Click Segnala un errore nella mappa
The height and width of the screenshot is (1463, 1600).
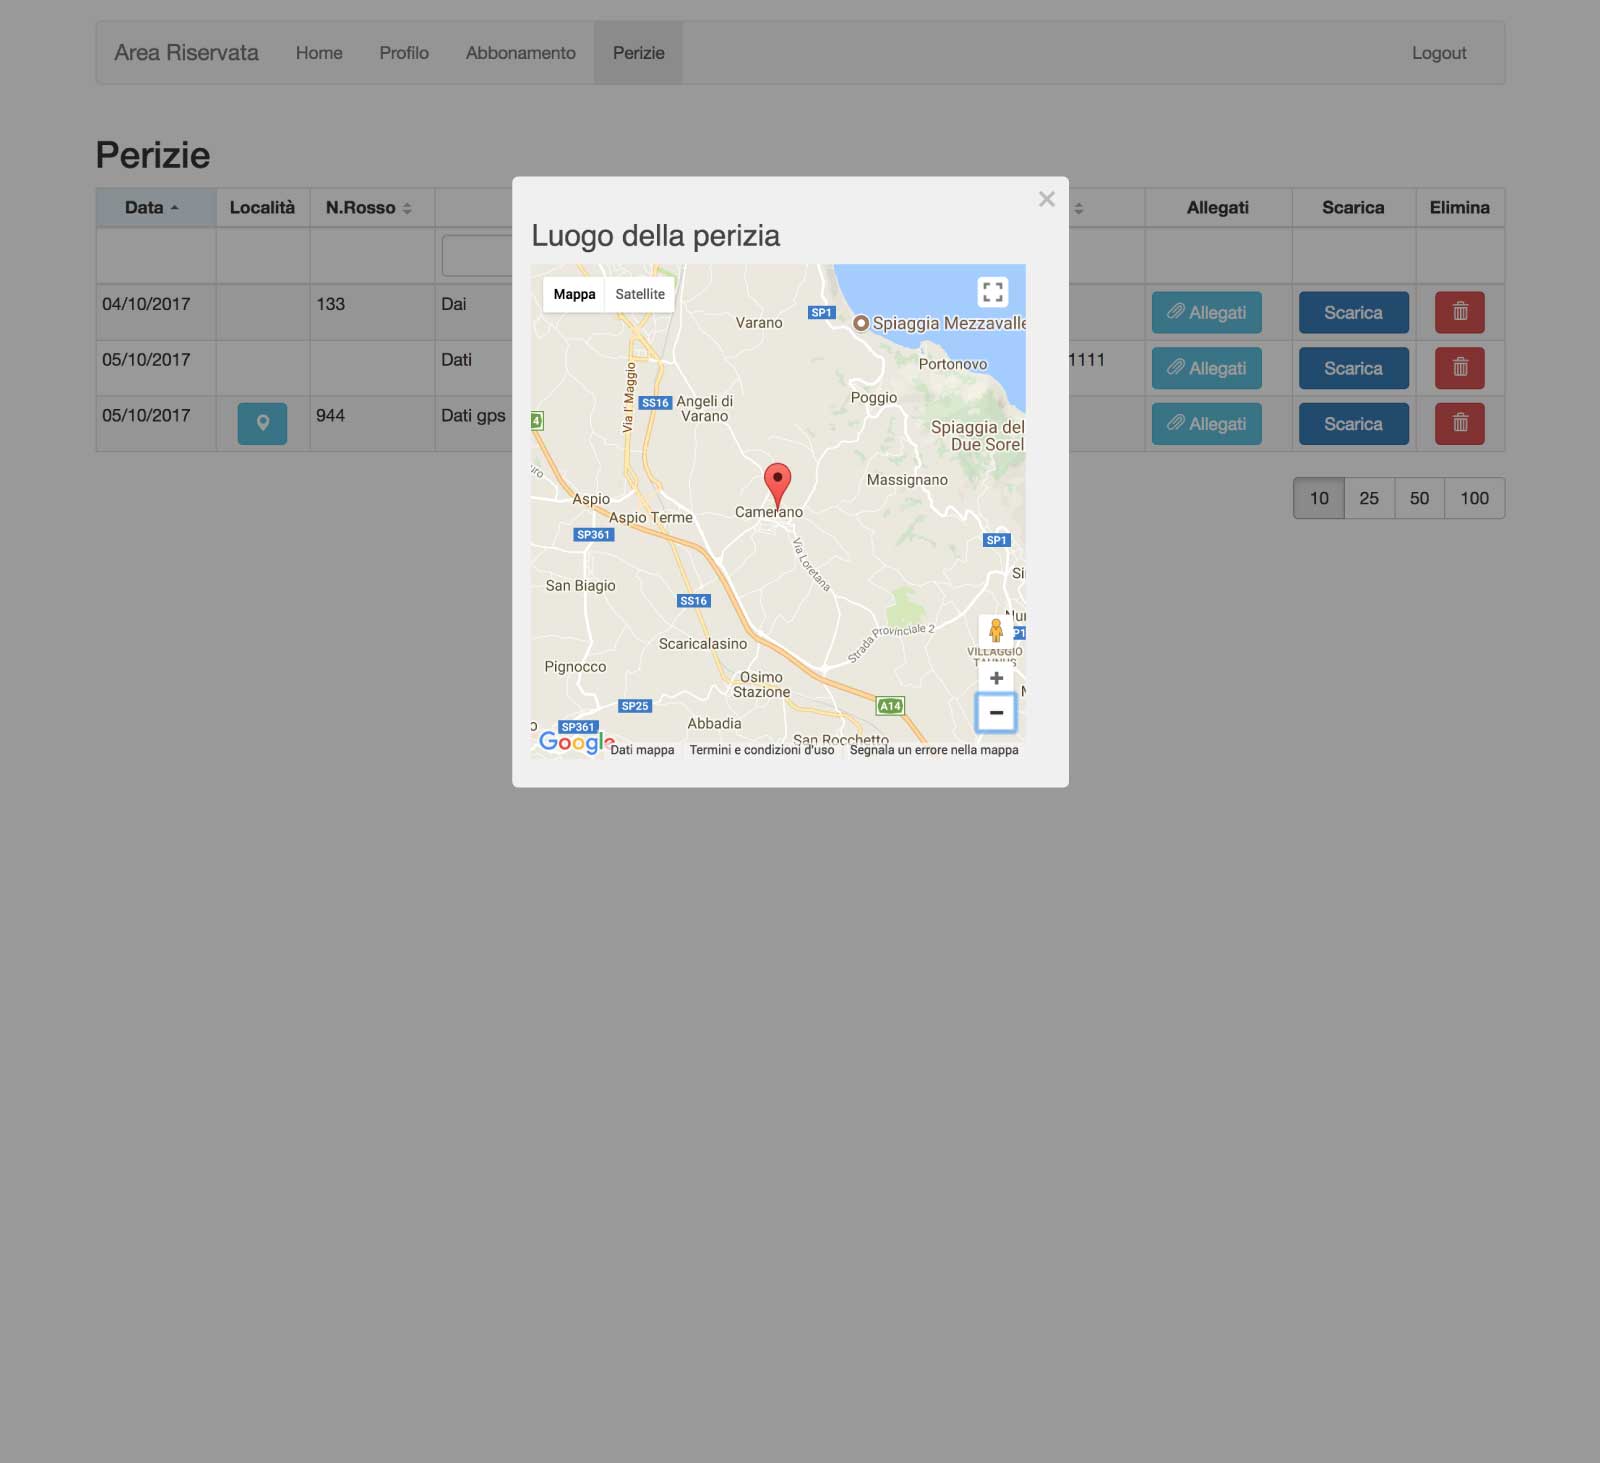[934, 750]
